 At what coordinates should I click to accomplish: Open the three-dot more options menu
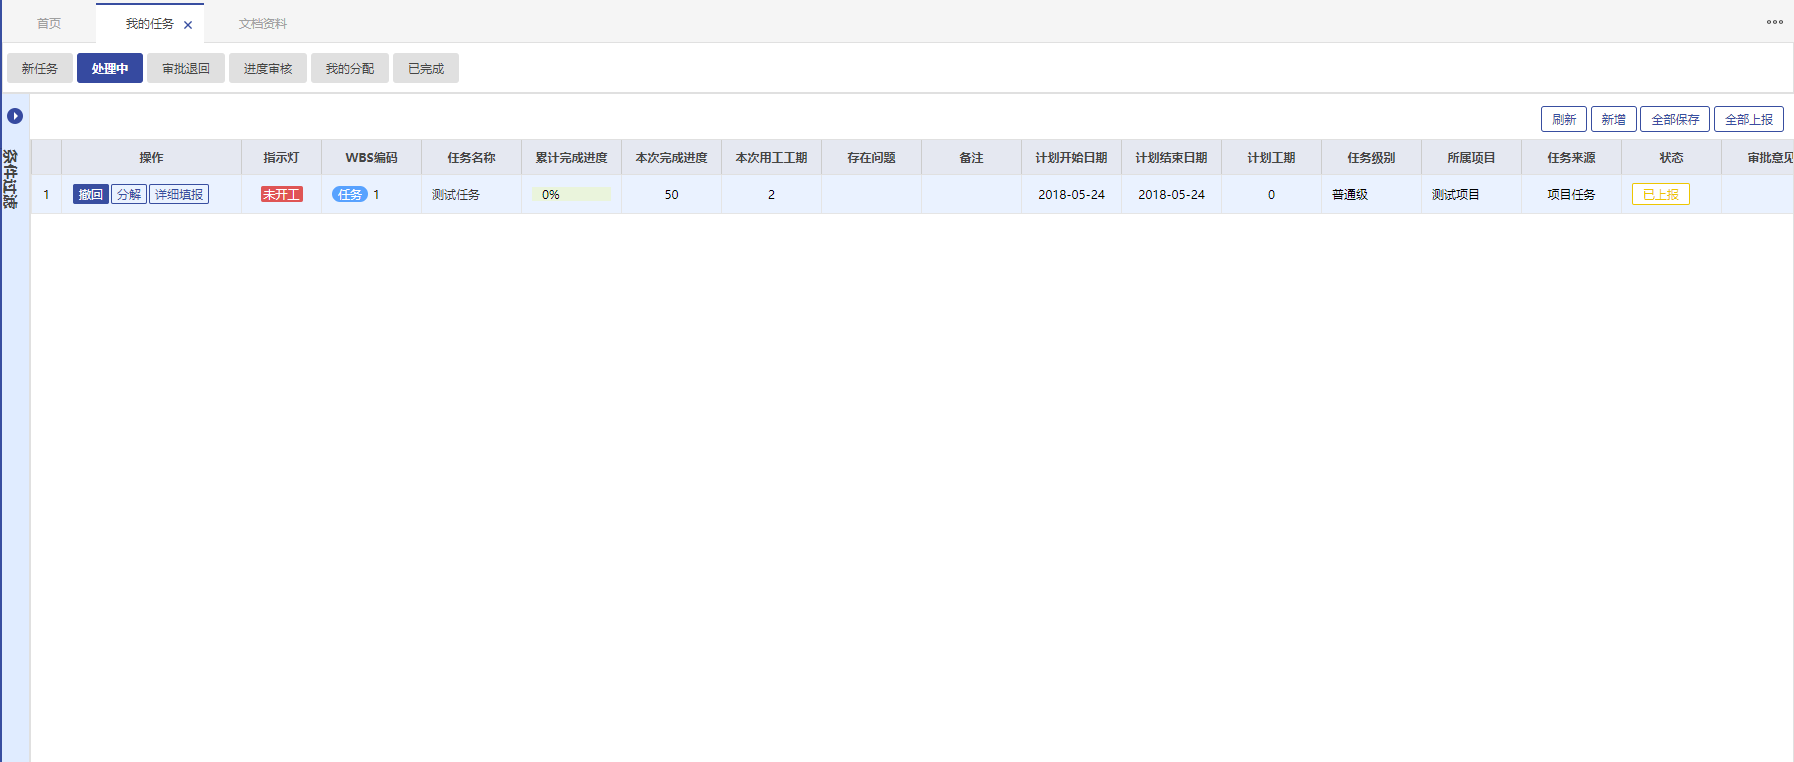1774,22
